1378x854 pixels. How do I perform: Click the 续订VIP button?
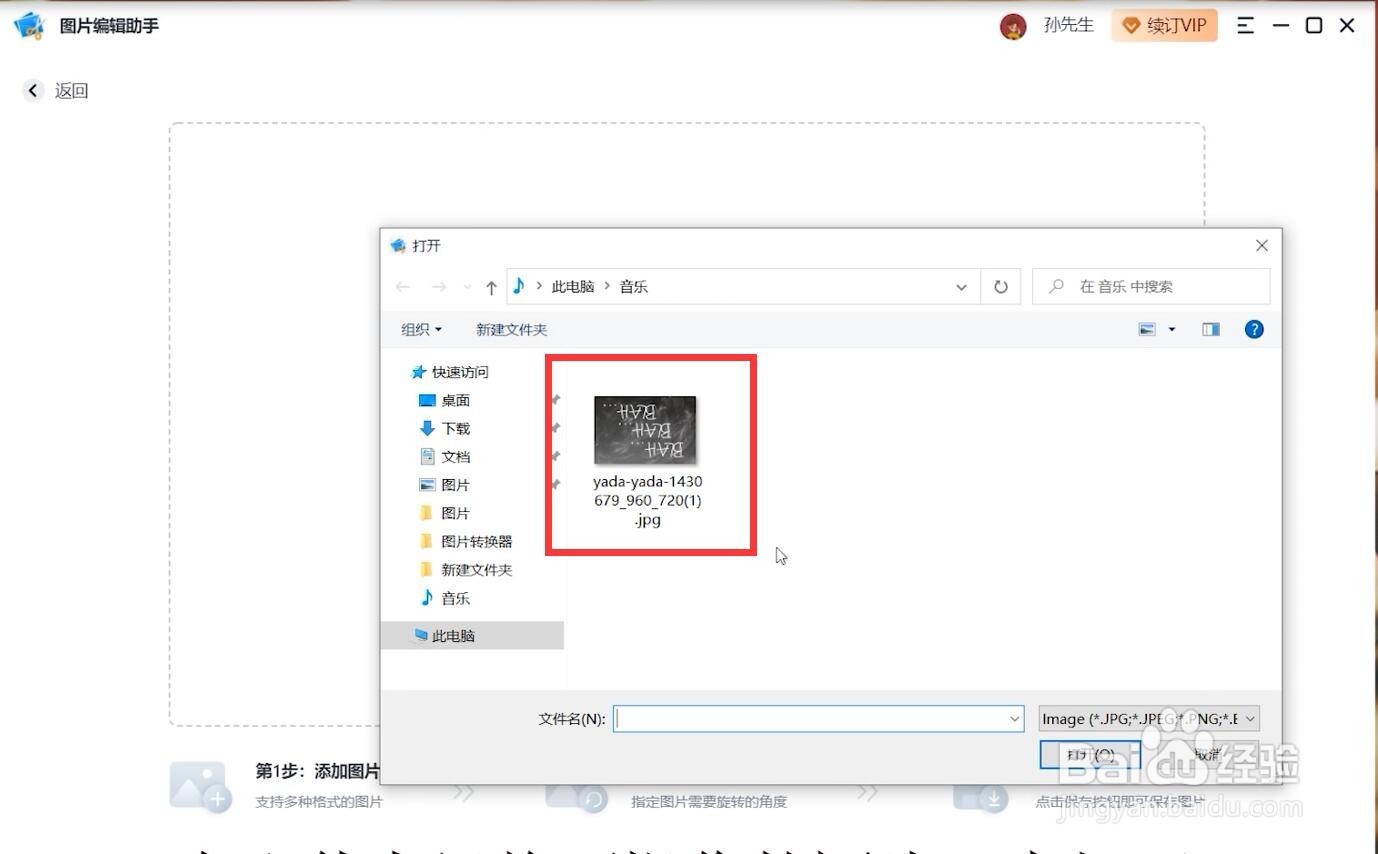click(x=1164, y=26)
